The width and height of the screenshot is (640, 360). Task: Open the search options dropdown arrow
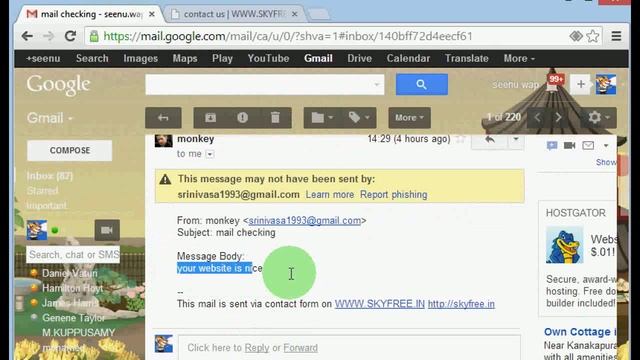376,85
